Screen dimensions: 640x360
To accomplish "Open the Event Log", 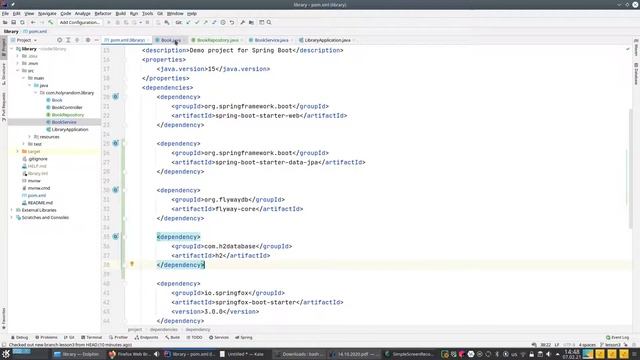I will coord(618,338).
